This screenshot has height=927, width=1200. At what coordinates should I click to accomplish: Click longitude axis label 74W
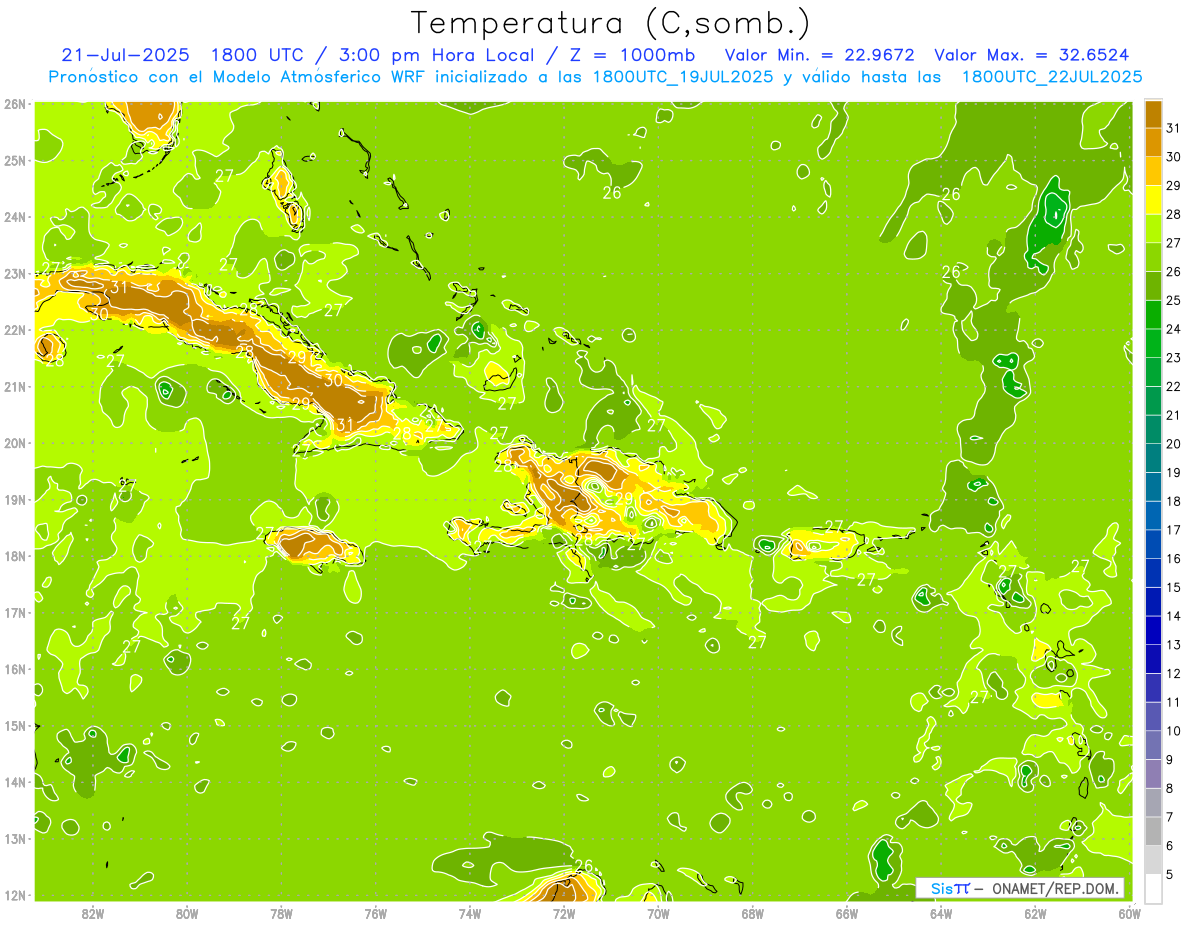[x=470, y=914]
